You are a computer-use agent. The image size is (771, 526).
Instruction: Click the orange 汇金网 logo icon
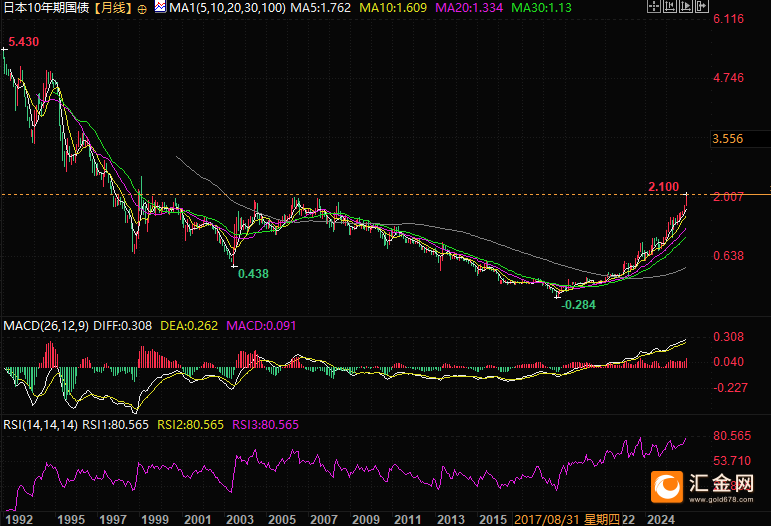(666, 486)
